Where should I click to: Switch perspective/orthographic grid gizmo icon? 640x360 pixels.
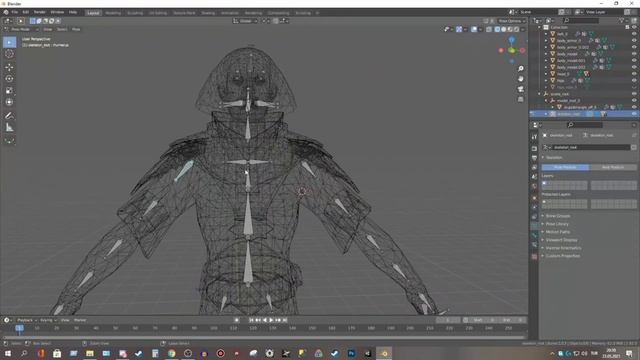point(520,99)
